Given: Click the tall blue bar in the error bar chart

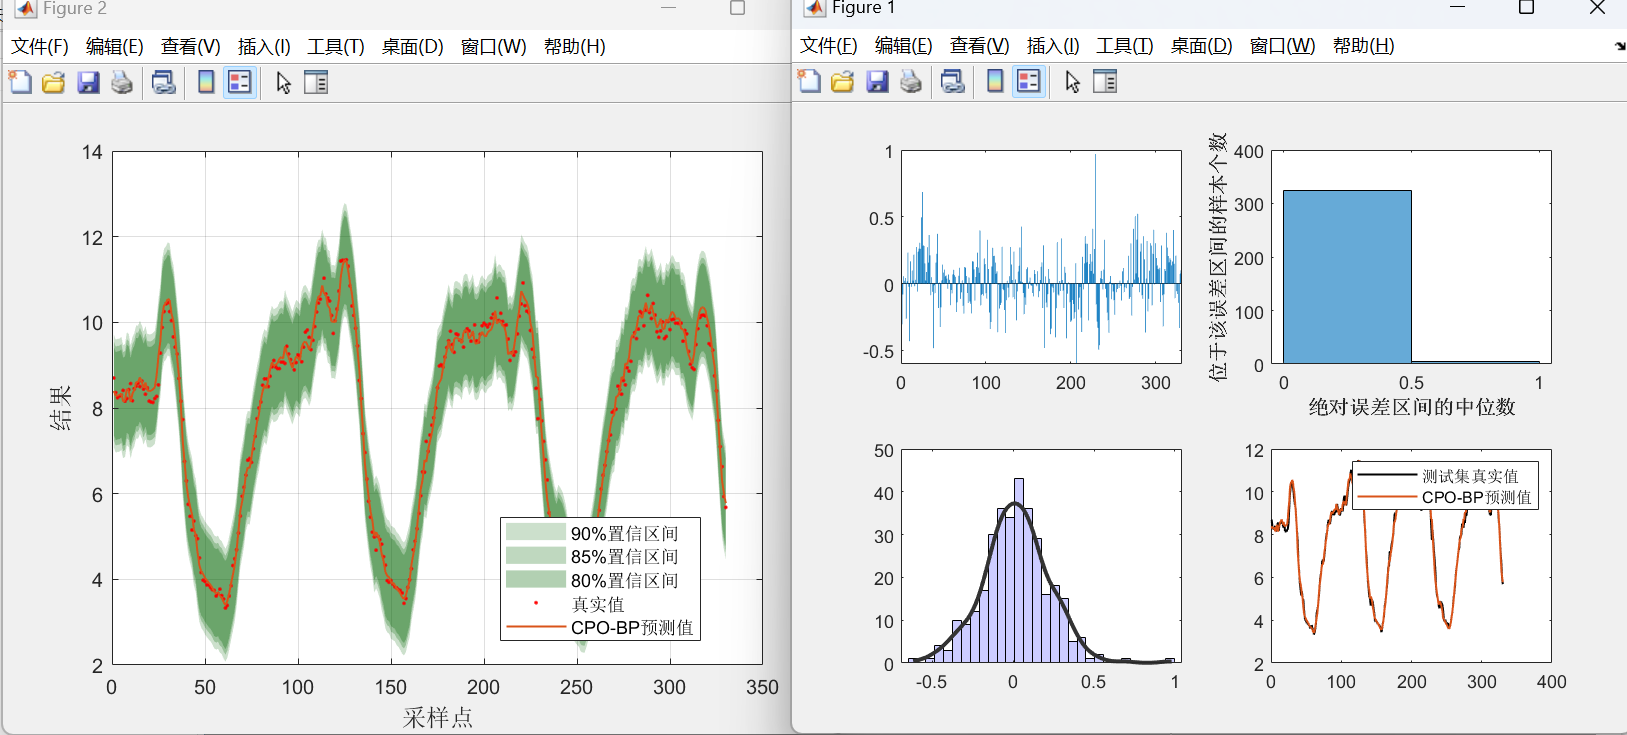Looking at the screenshot, I should [1347, 276].
